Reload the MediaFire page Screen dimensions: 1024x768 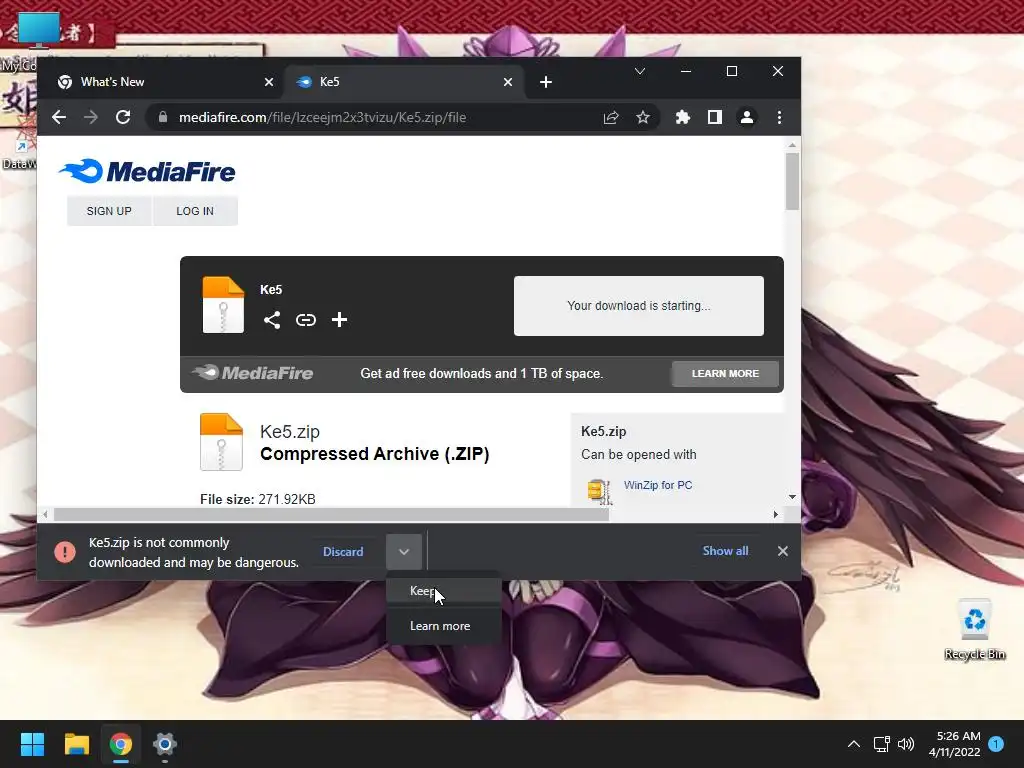click(x=123, y=118)
